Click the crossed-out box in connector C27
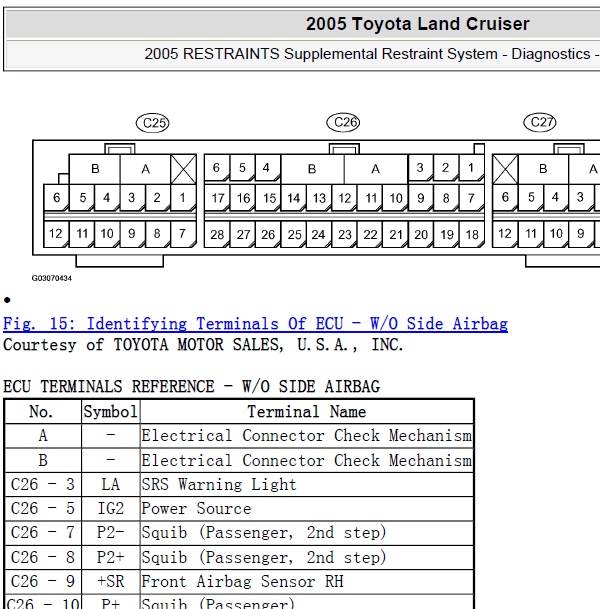This screenshot has width=600, height=609. click(505, 169)
